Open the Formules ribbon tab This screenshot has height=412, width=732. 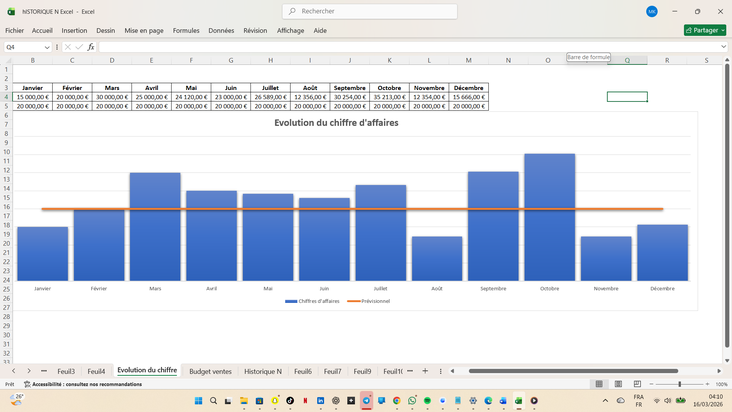186,31
